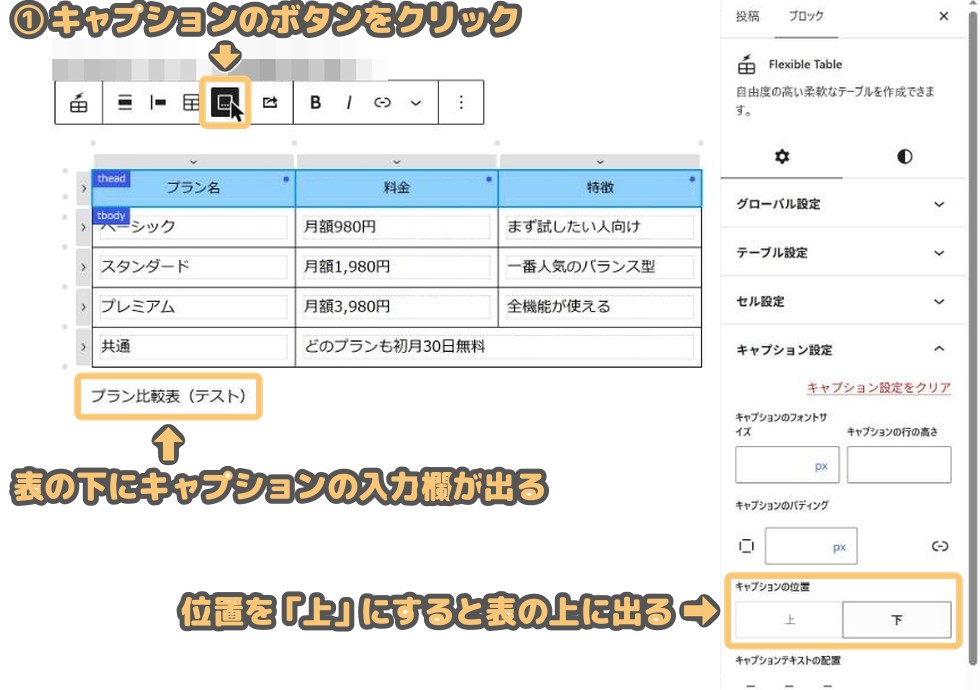Screen dimensions: 980x690
Task: Insert a link with the toolbar link icon
Action: coord(382,102)
